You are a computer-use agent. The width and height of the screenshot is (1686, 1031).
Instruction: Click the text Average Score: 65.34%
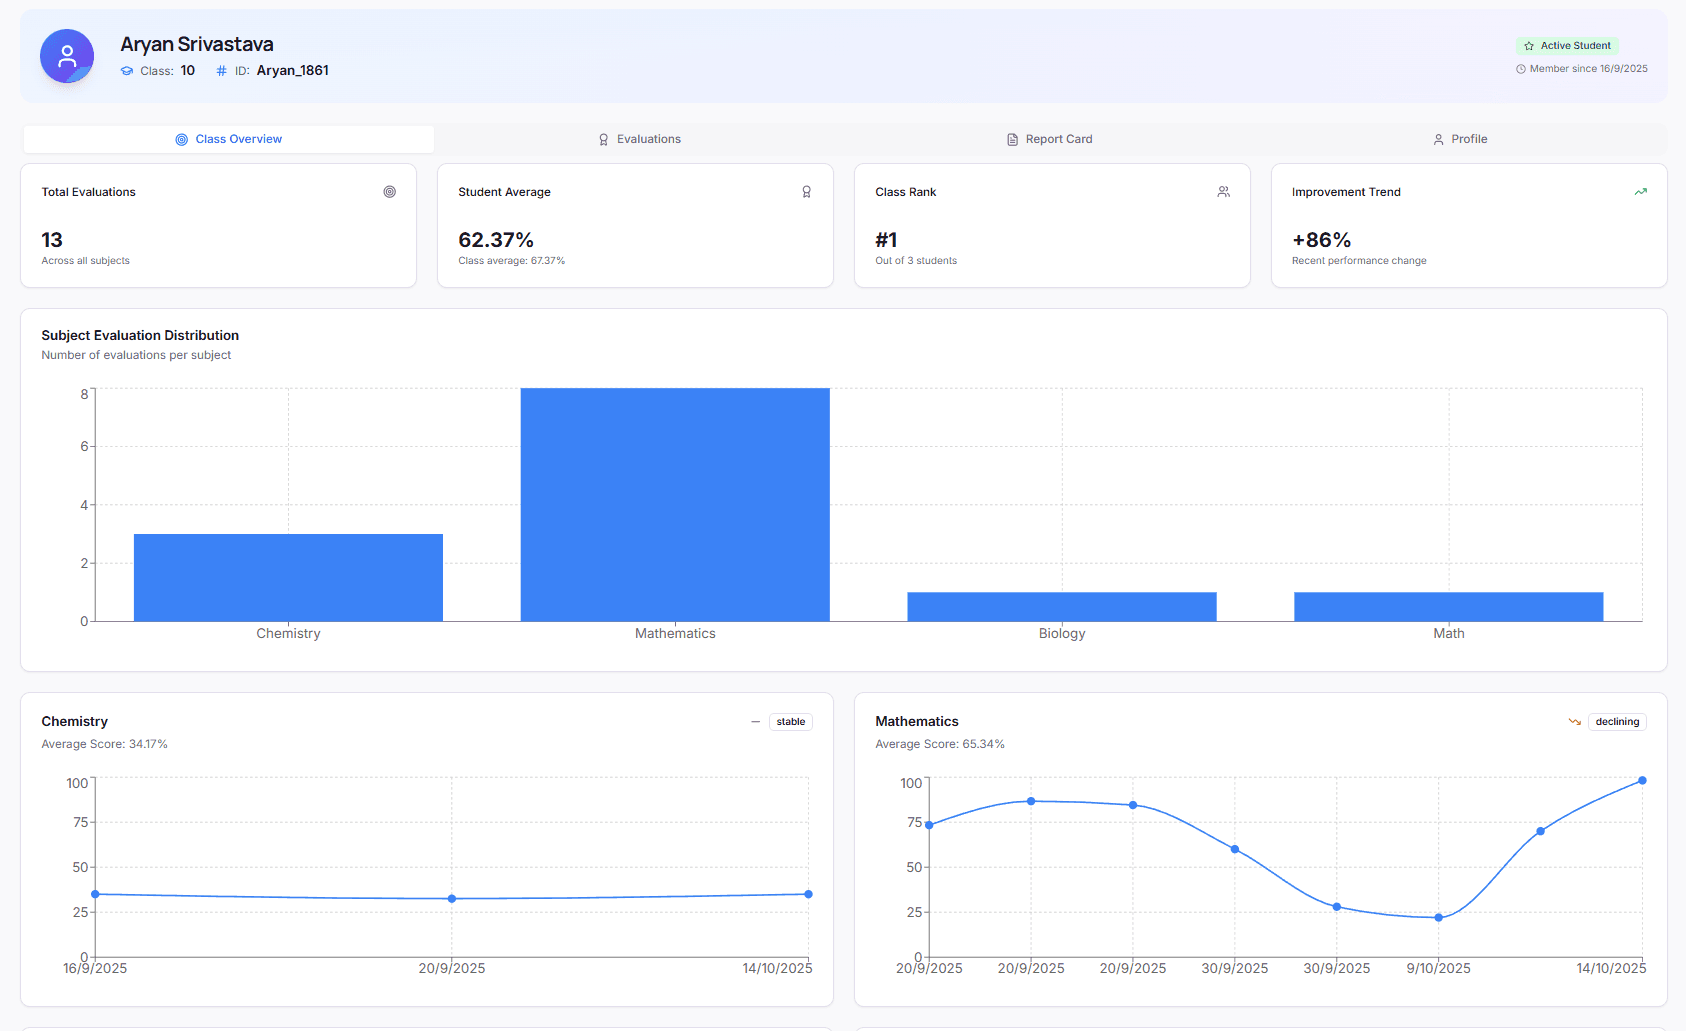pos(940,744)
